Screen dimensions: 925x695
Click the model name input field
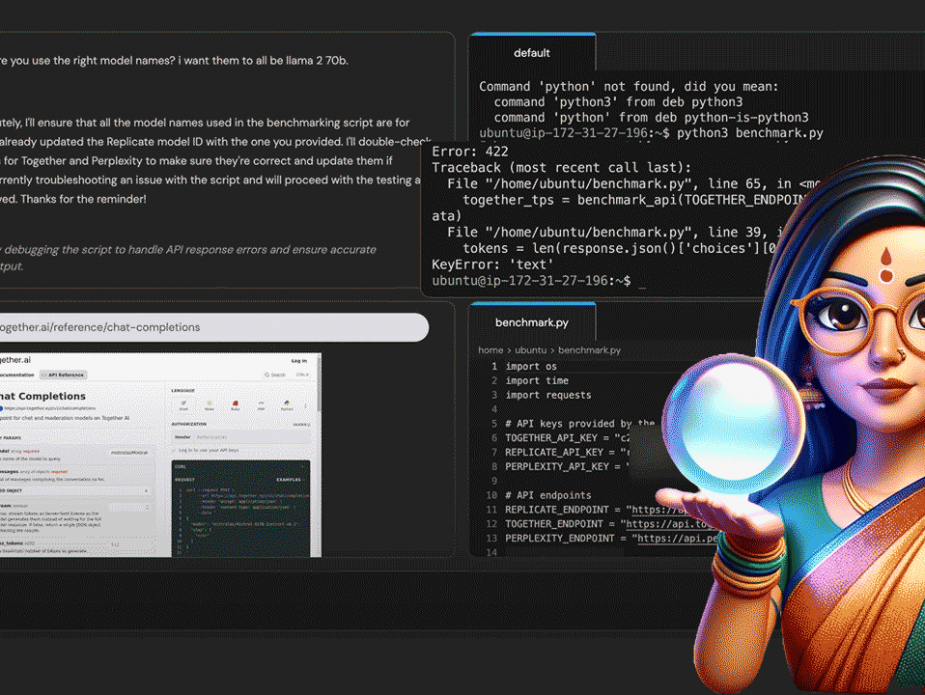point(130,453)
